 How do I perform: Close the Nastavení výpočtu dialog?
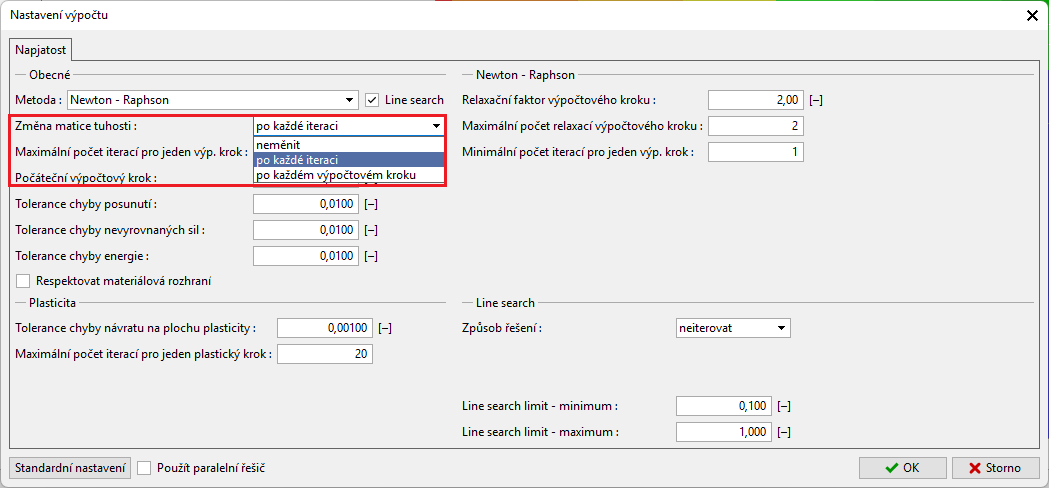(1032, 15)
